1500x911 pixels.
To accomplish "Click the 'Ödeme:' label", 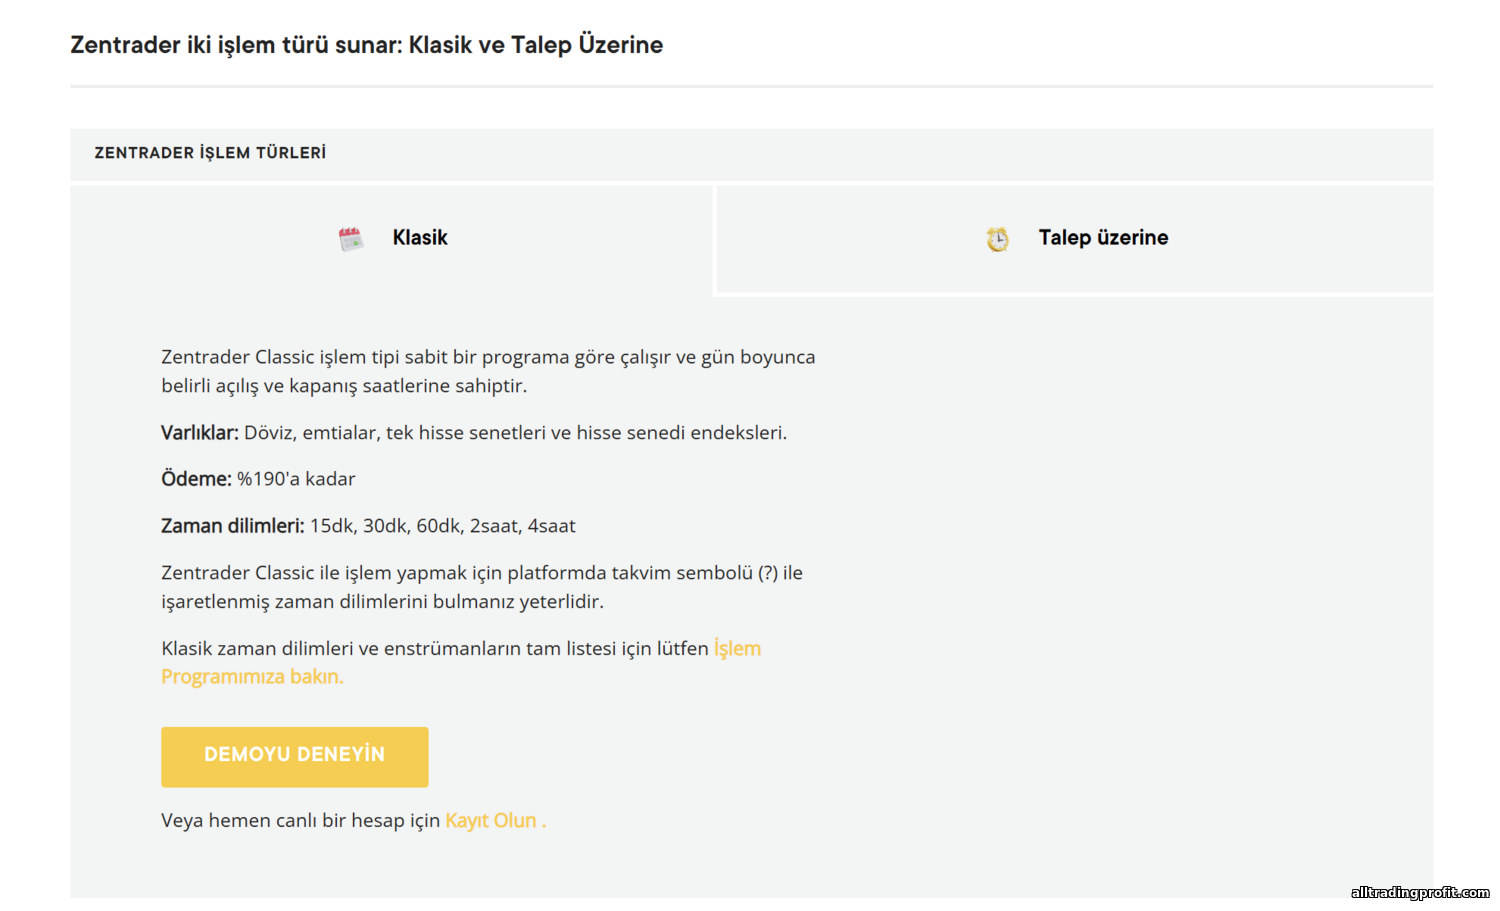I will (x=196, y=479).
